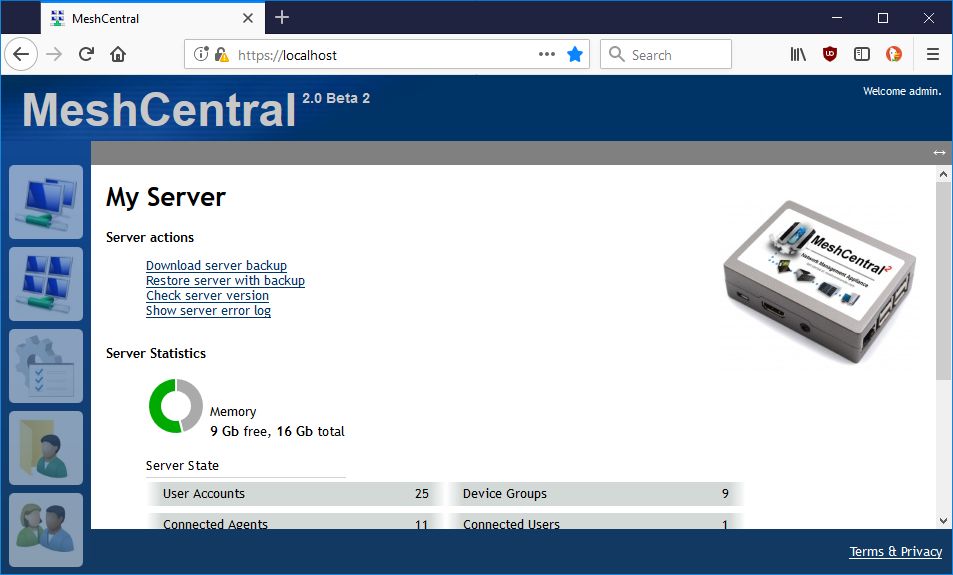953x575 pixels.
Task: Reload the current page
Action: coord(87,55)
